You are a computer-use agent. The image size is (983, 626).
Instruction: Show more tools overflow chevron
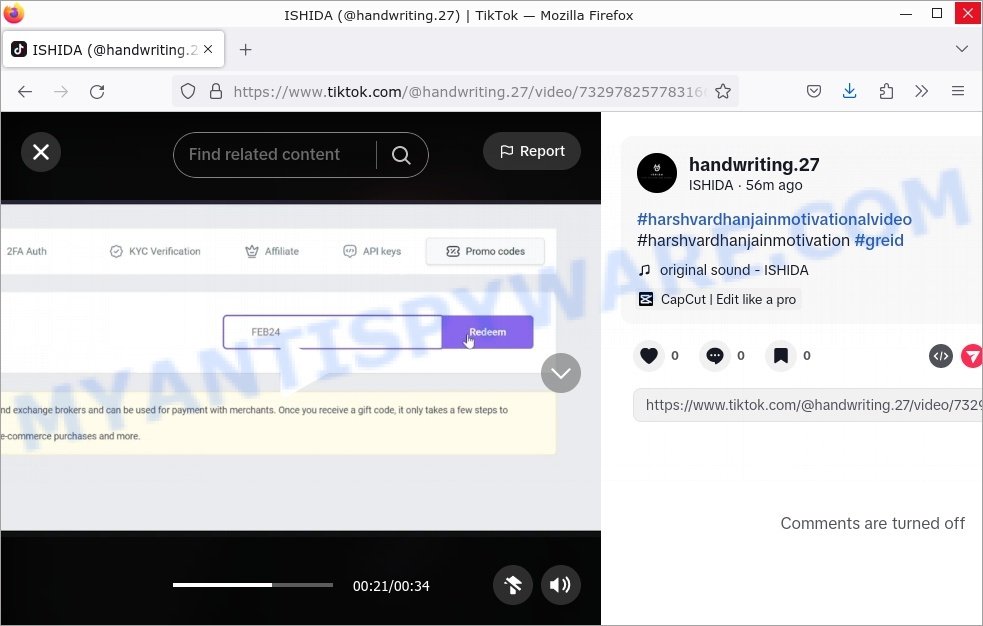tap(922, 91)
